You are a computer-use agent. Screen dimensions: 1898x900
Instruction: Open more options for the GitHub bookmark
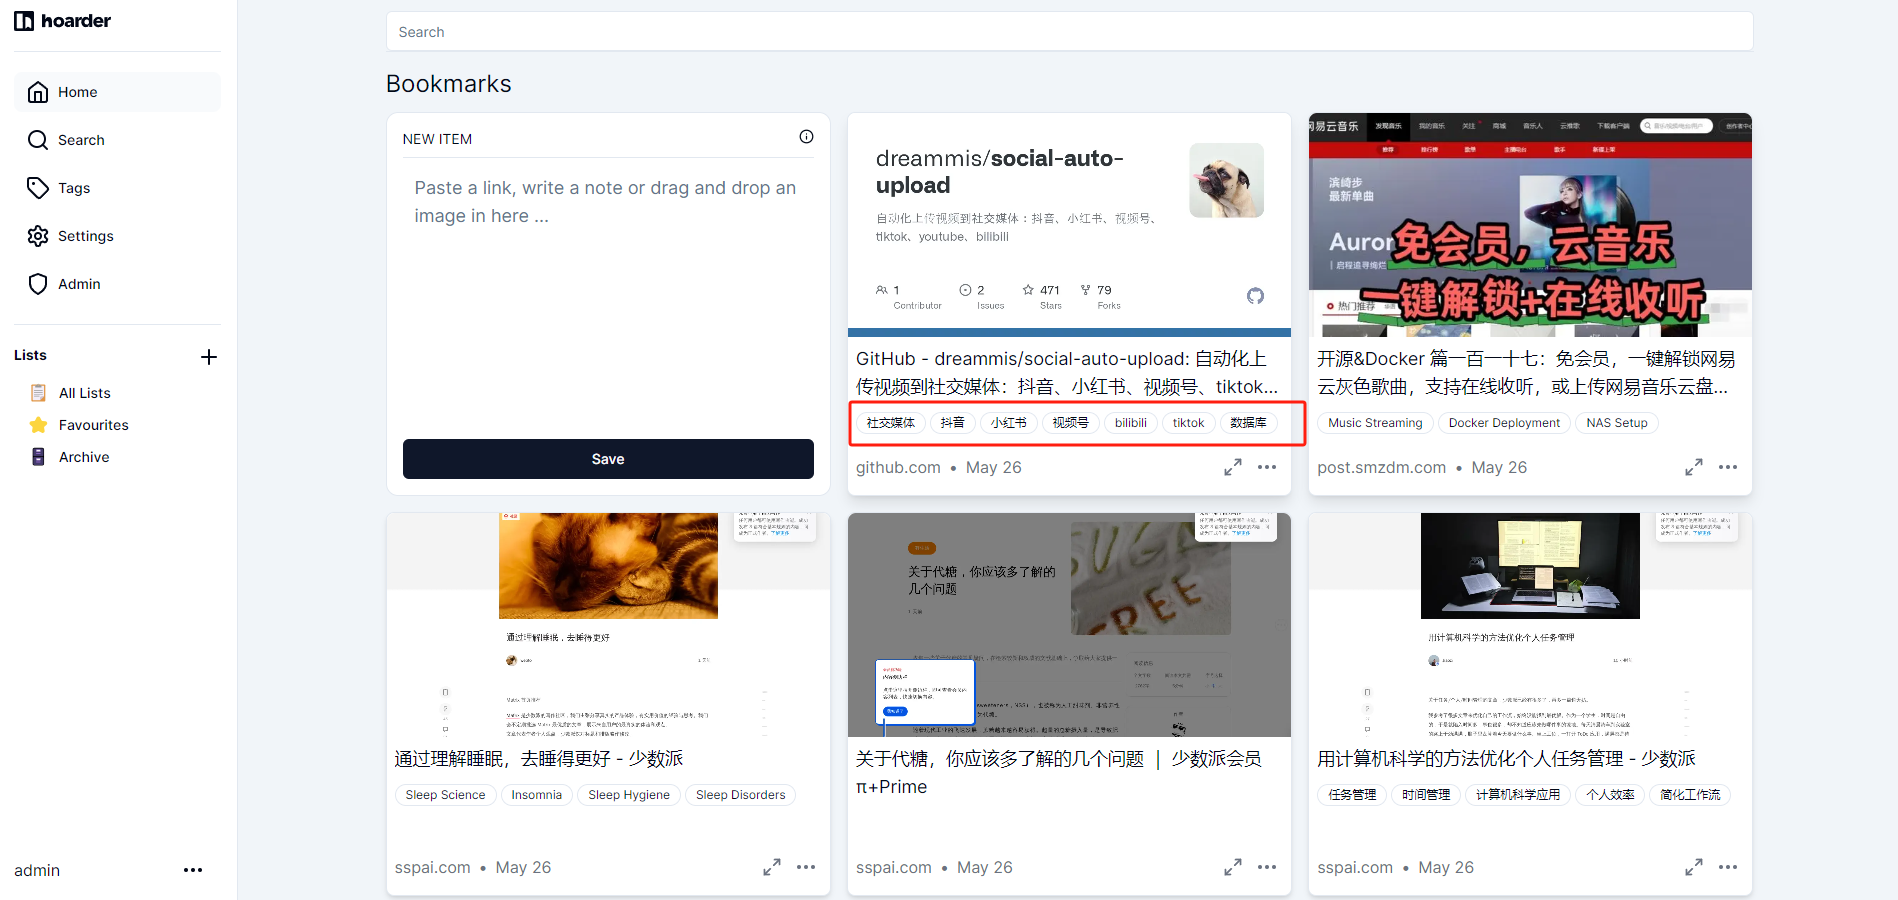(x=1267, y=467)
